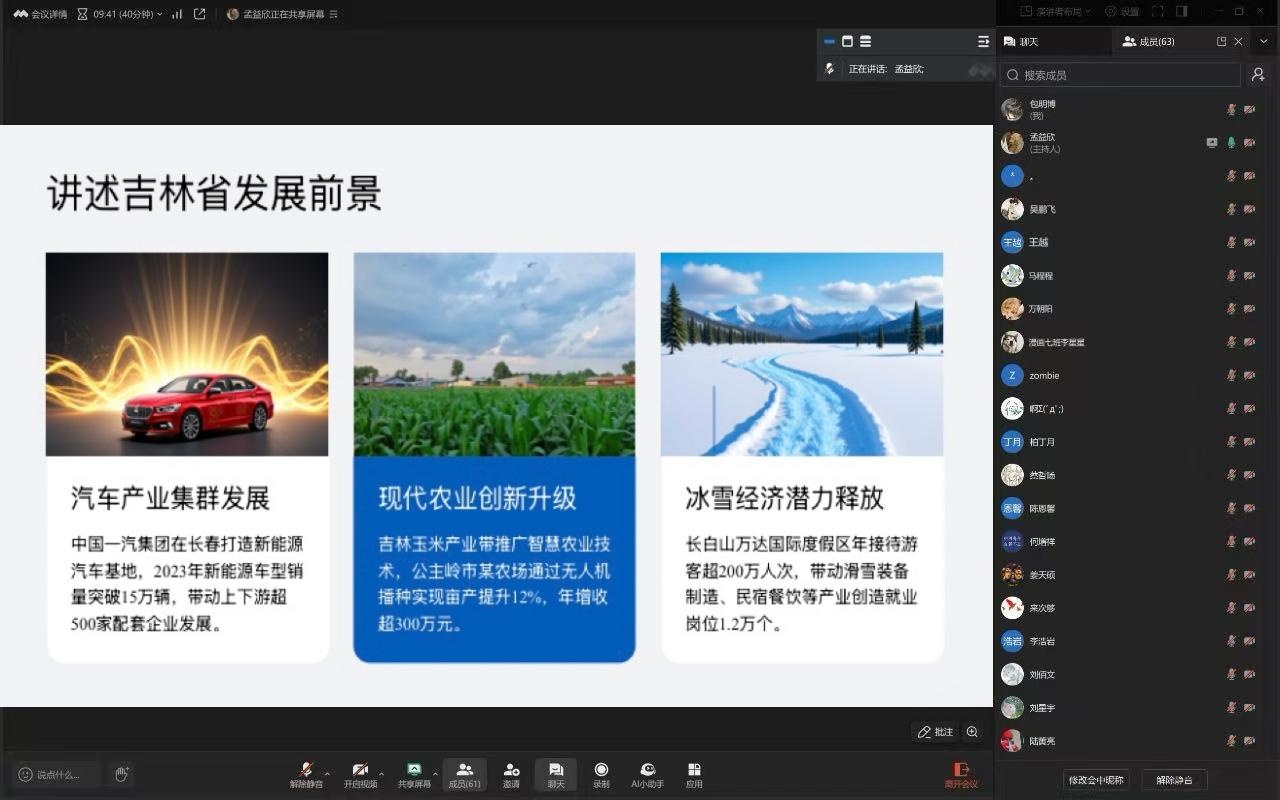Toggle 聊天 chat from bottom toolbar
The height and width of the screenshot is (800, 1280).
556,775
